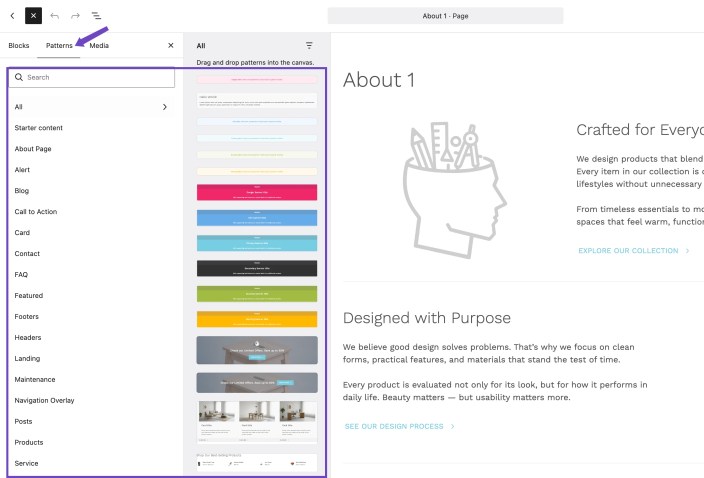Undo the last change

[54, 16]
